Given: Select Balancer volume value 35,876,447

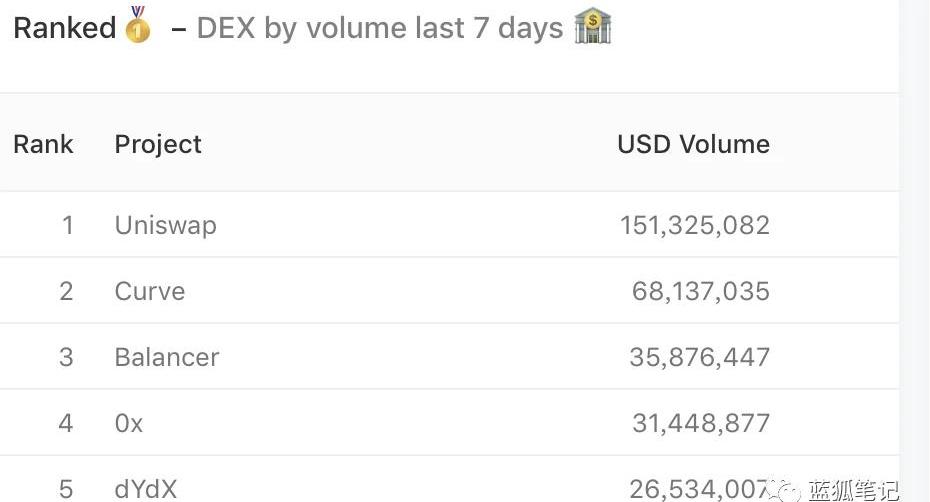Looking at the screenshot, I should pyautogui.click(x=700, y=357).
